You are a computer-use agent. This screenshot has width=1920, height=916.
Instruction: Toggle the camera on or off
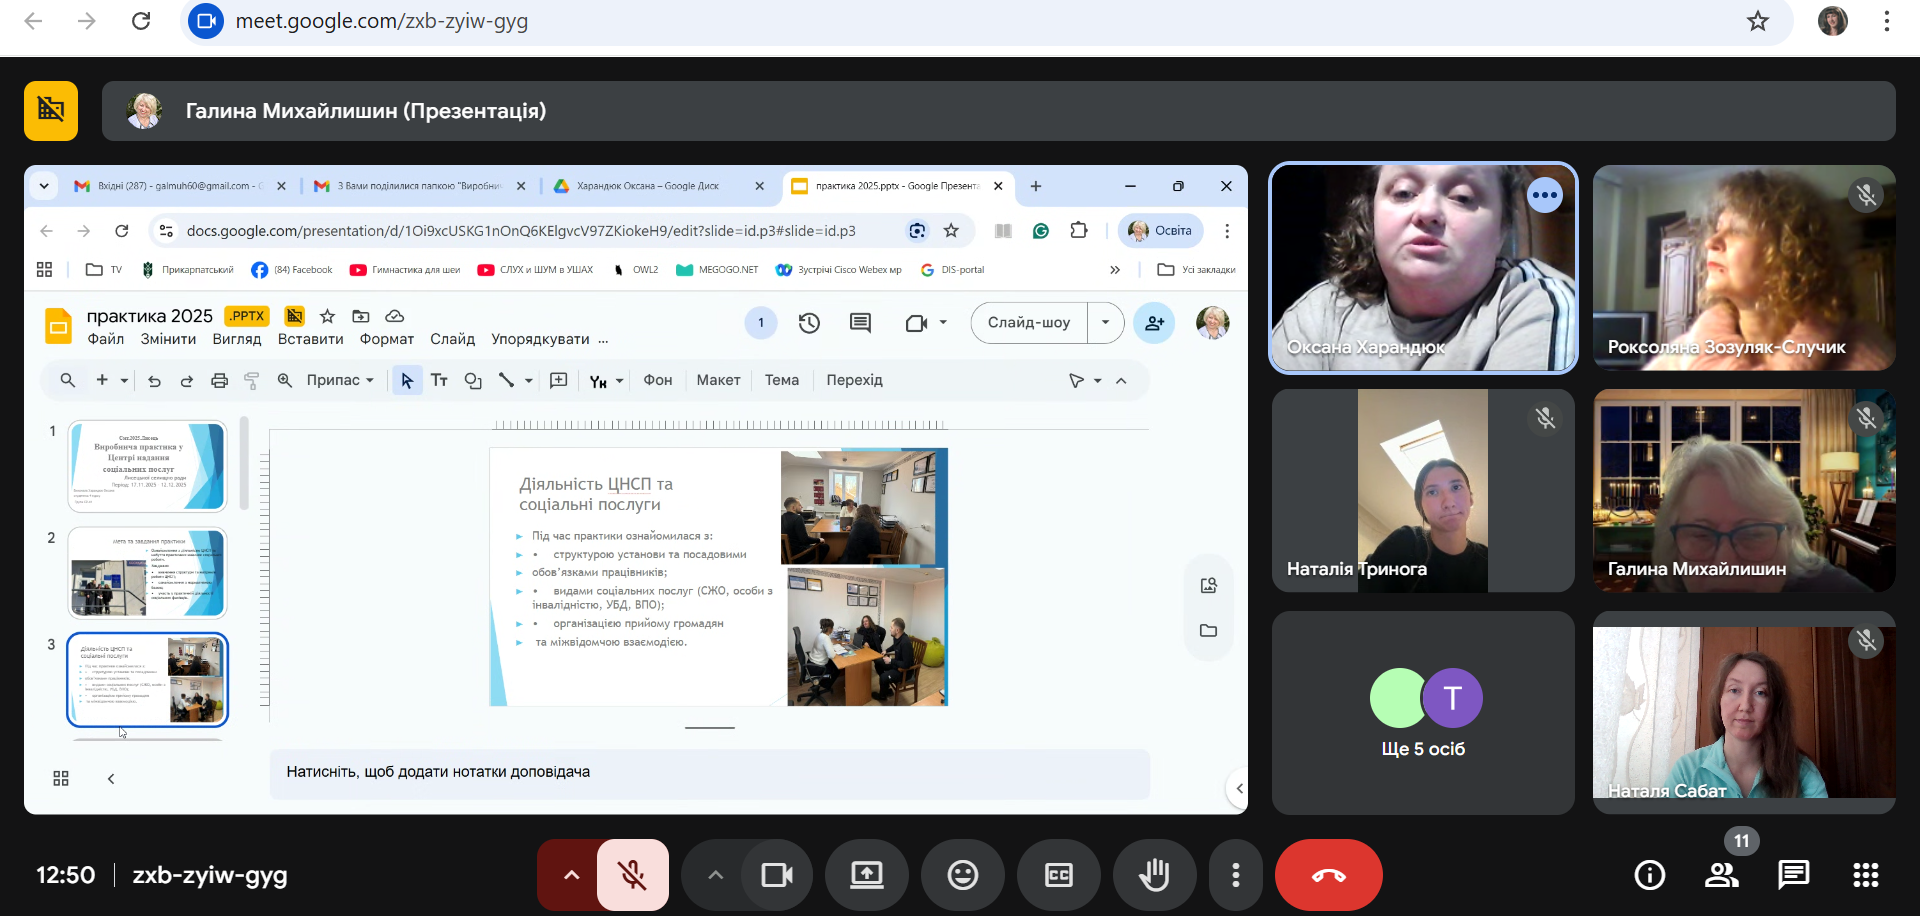776,876
